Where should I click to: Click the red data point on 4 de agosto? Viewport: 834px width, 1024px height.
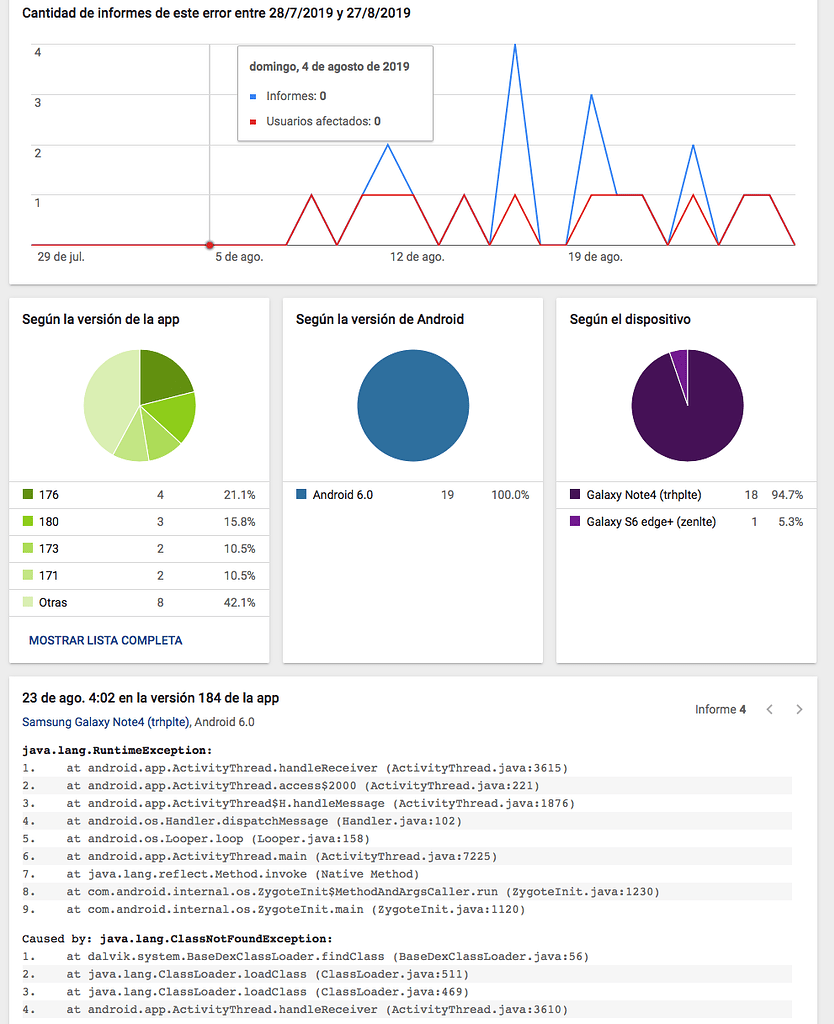[209, 245]
